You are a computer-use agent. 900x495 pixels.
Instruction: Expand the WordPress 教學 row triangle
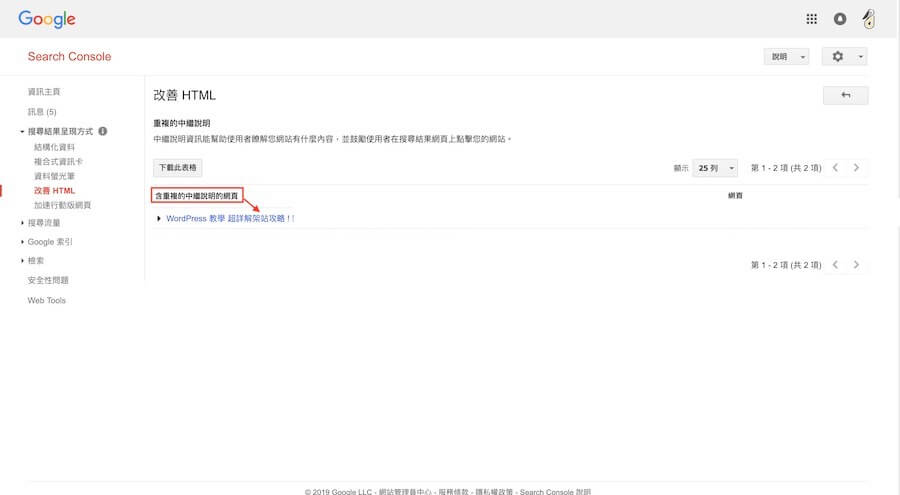159,218
